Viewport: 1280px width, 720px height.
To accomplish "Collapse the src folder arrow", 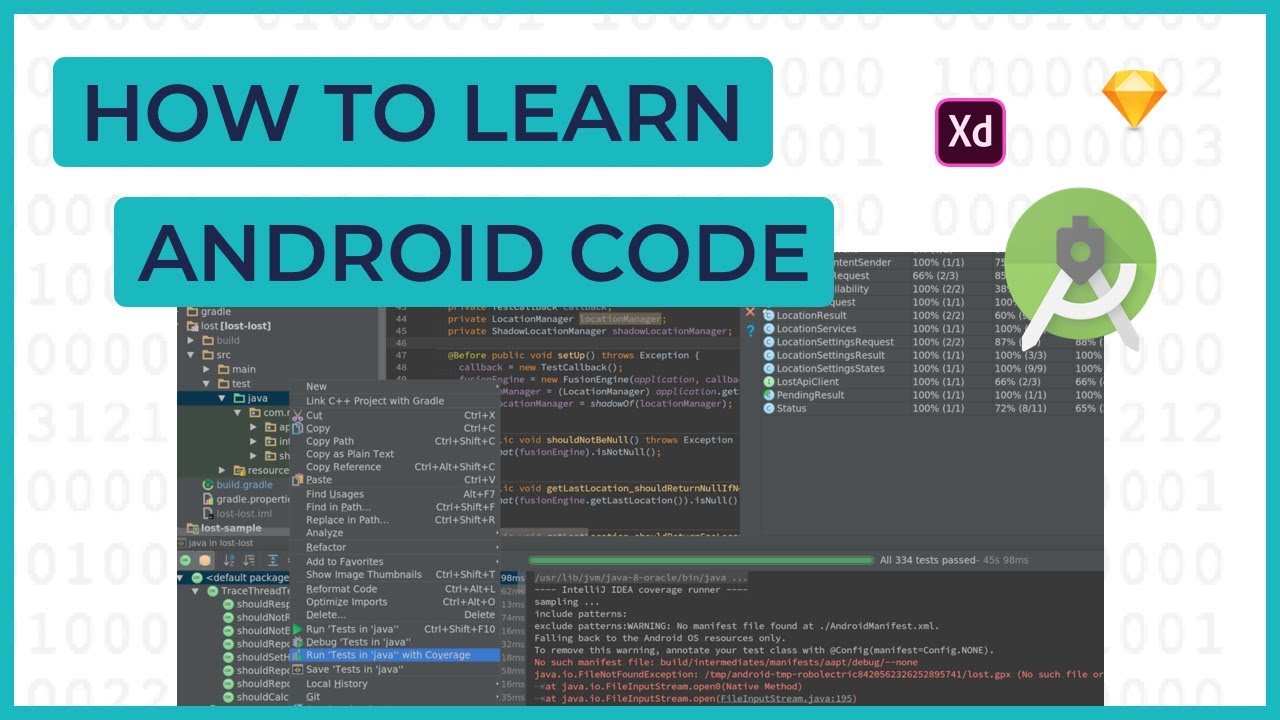I will coord(192,355).
